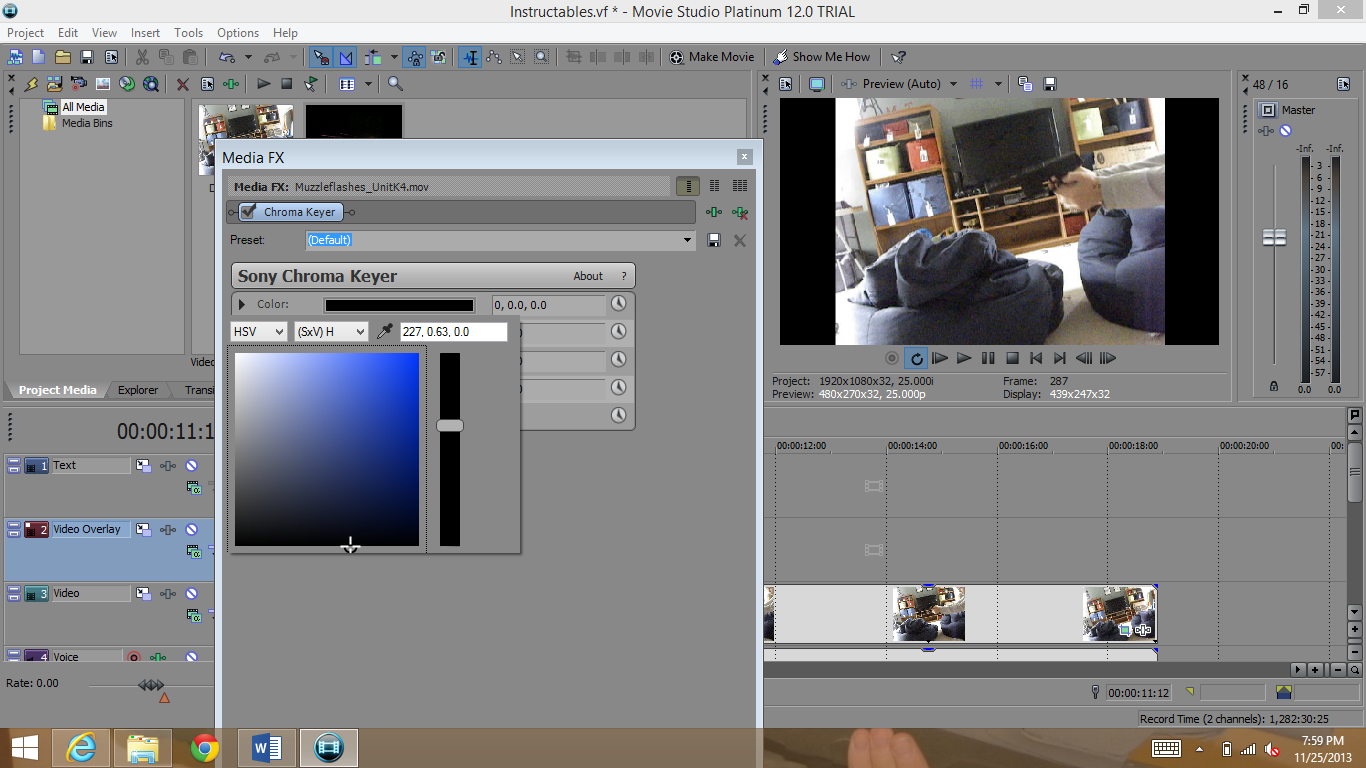Save the project with floppy icon
The height and width of the screenshot is (768, 1366).
coord(87,57)
